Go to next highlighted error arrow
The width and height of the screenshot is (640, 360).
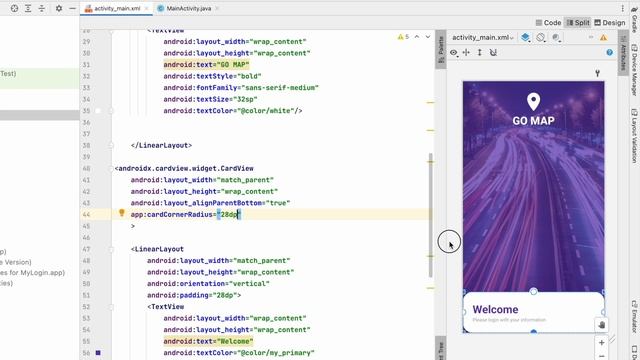[x=428, y=37]
